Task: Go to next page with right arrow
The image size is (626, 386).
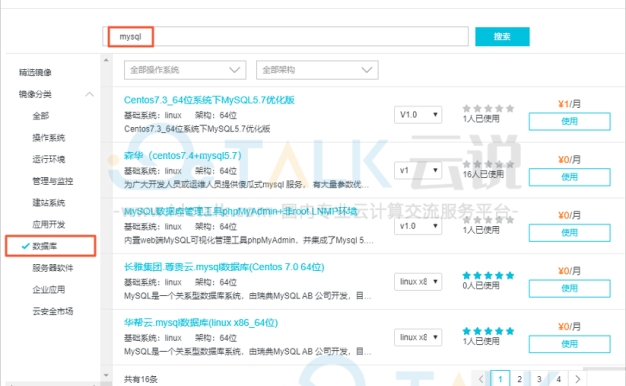Action: click(578, 379)
